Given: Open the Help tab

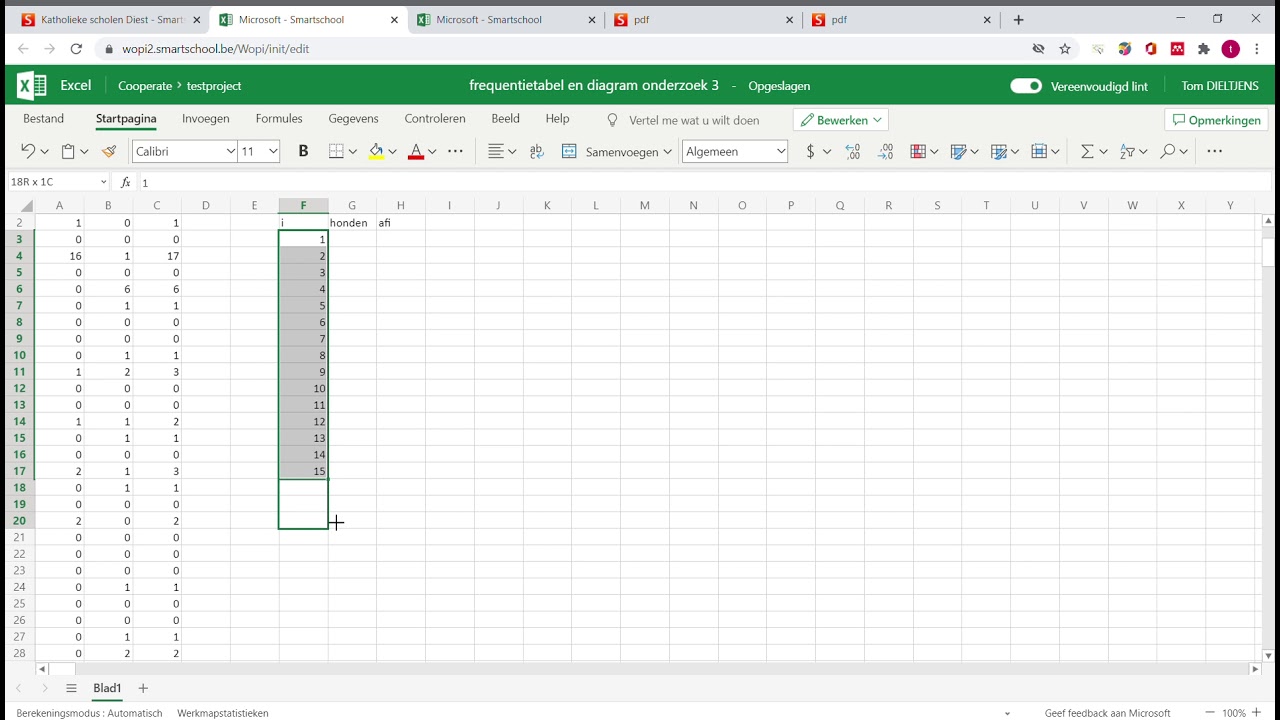Looking at the screenshot, I should pos(557,119).
